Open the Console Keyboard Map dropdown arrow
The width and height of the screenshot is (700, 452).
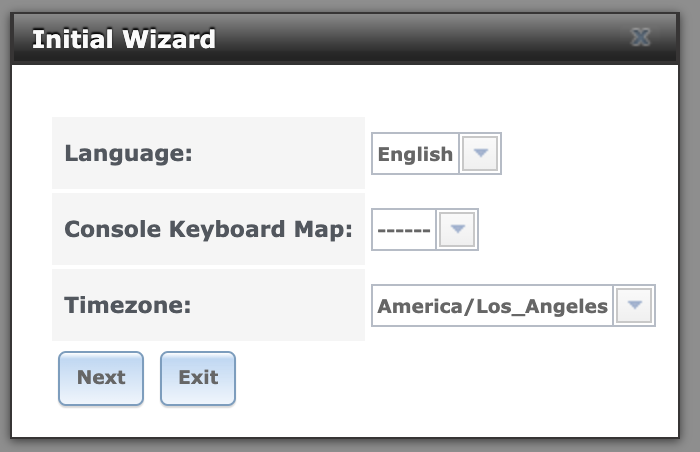pyautogui.click(x=458, y=229)
